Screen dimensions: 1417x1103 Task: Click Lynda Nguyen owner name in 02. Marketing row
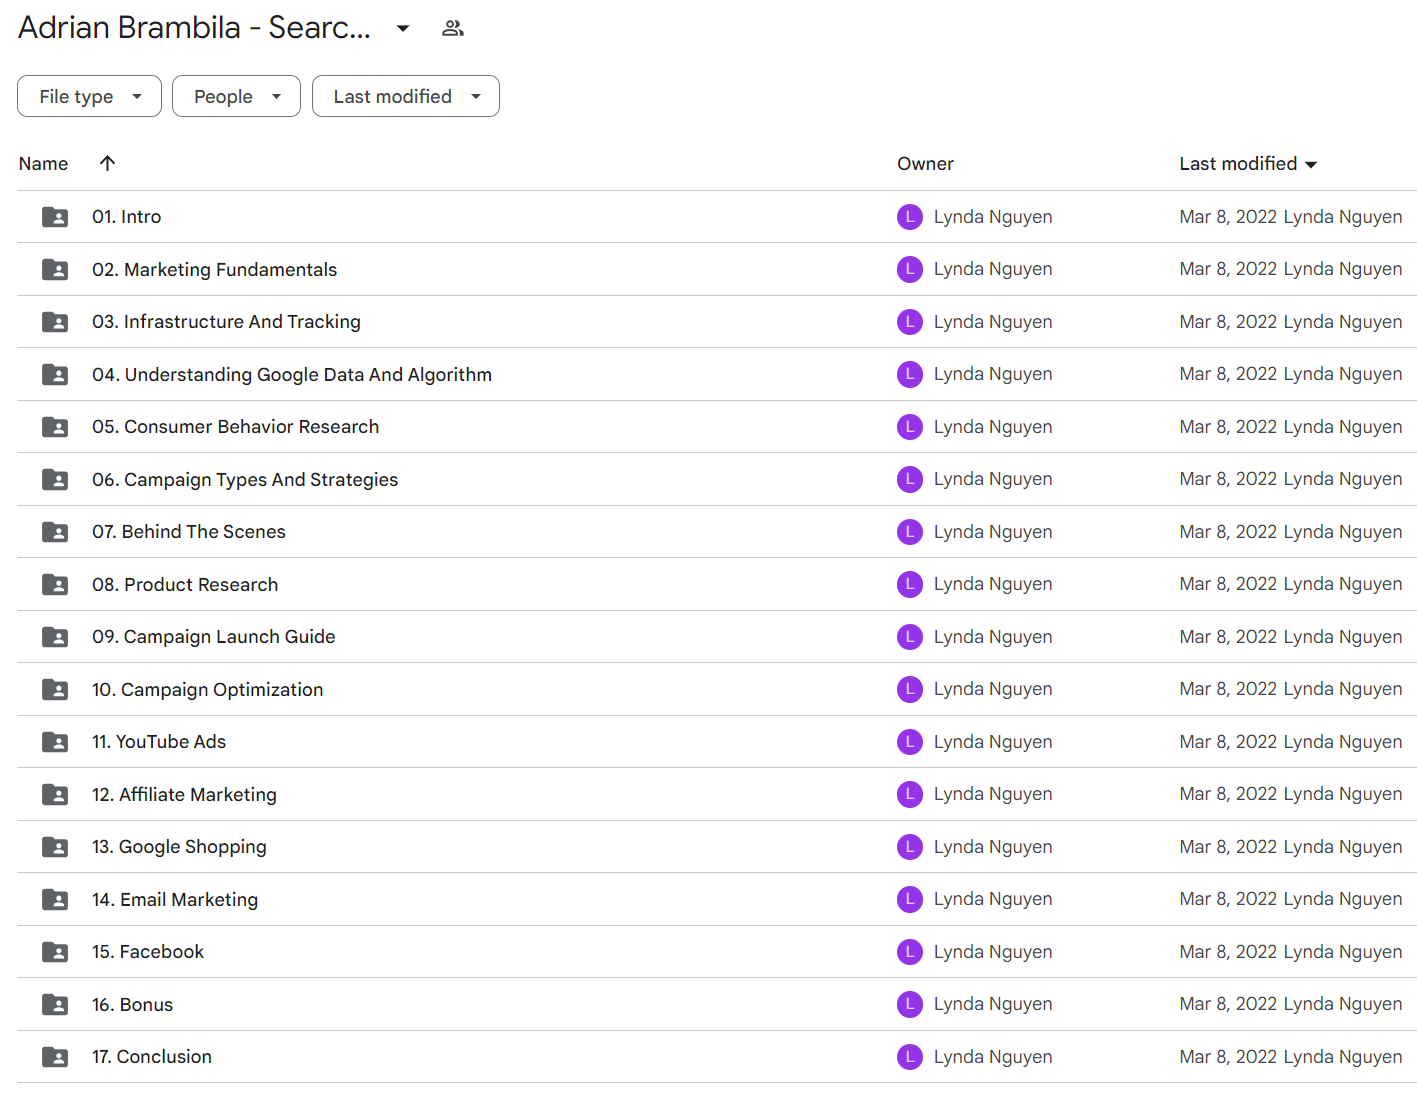pyautogui.click(x=993, y=269)
